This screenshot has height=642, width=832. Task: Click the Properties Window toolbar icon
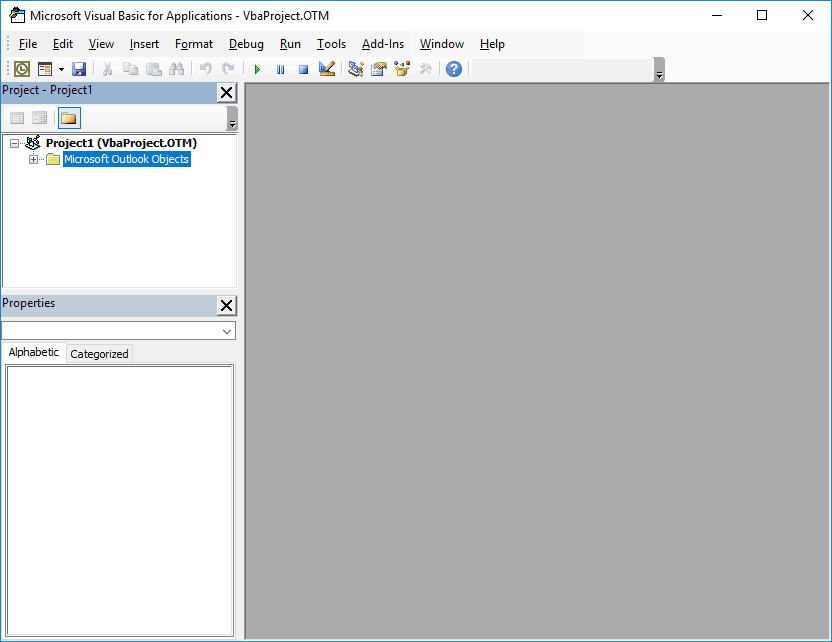(379, 69)
